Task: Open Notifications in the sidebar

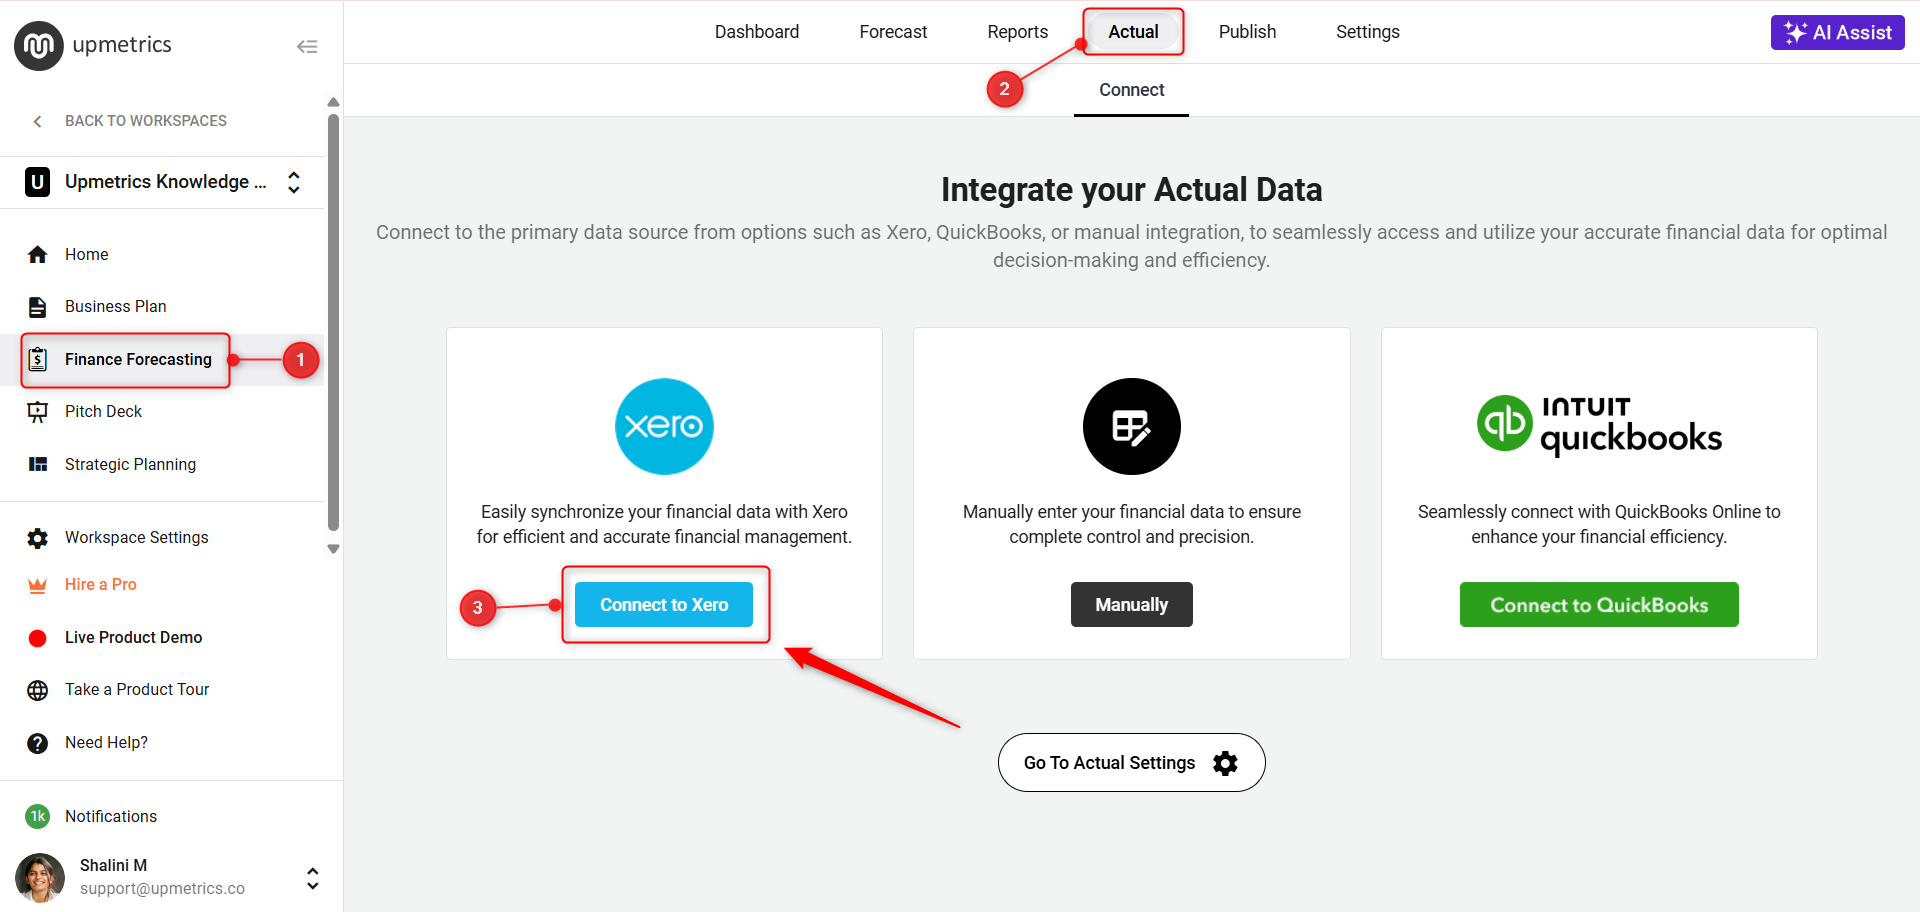Action: tap(111, 817)
